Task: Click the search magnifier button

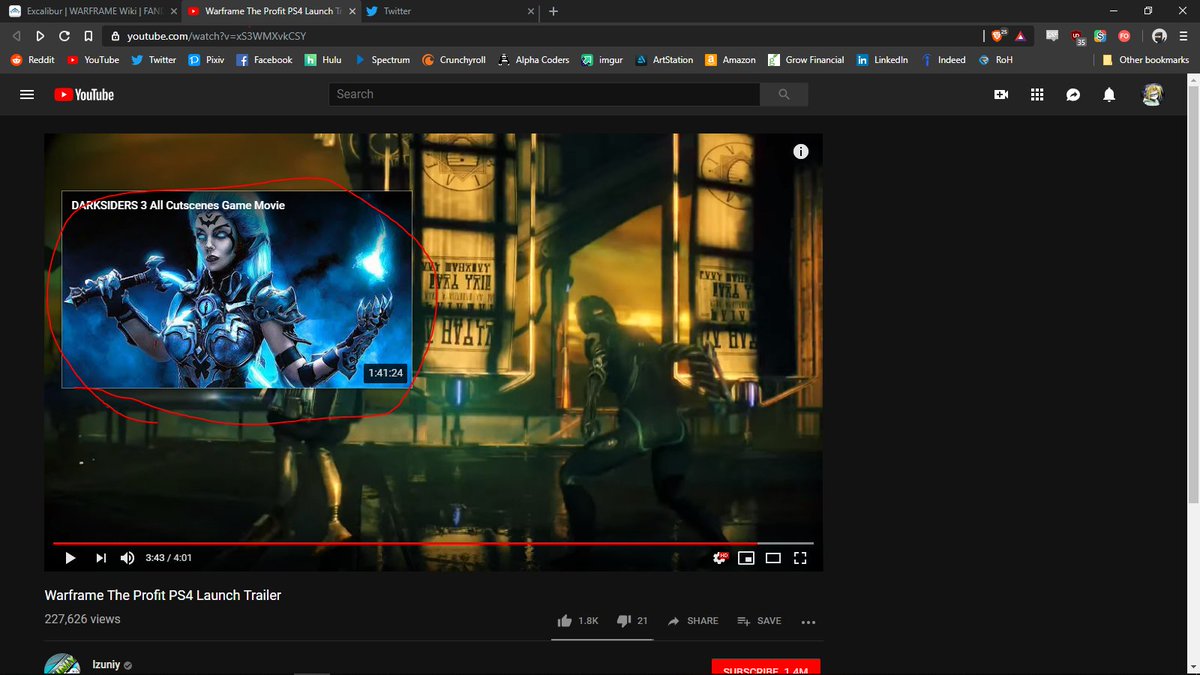Action: 784,94
